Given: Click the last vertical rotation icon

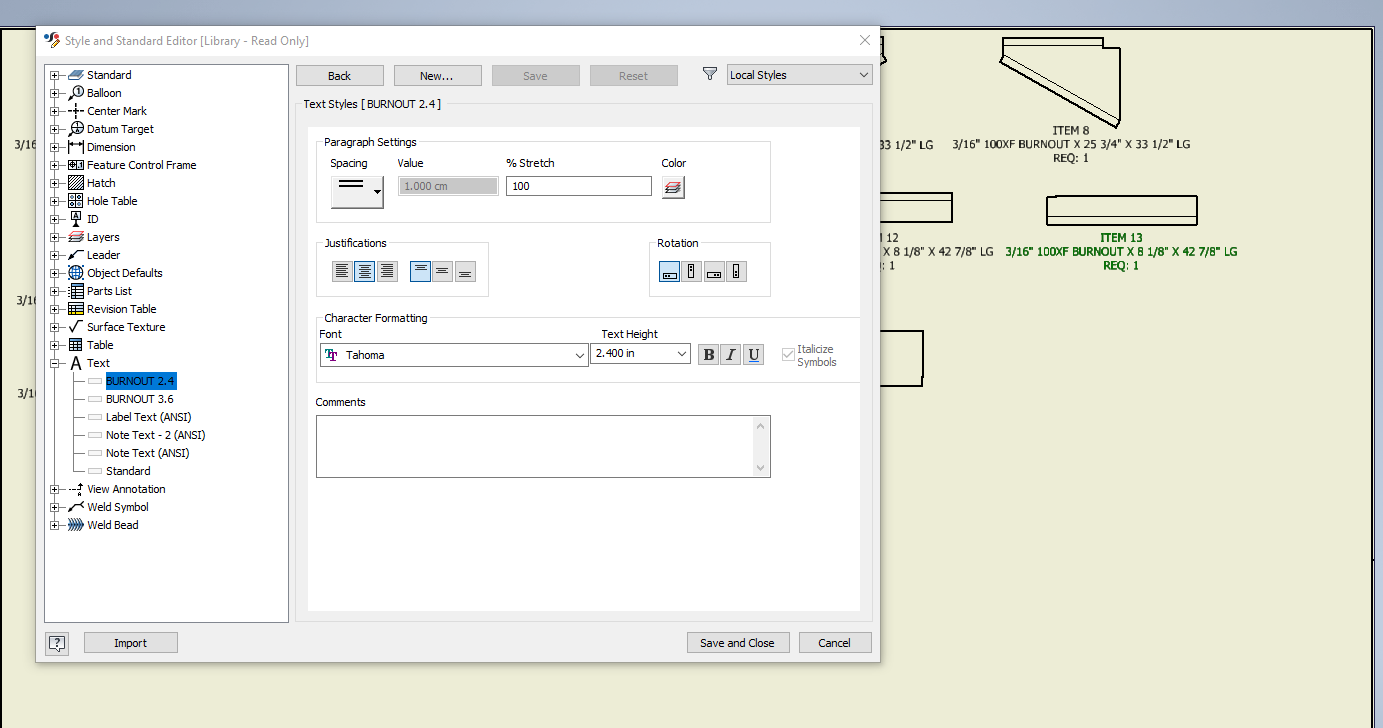Looking at the screenshot, I should [x=735, y=270].
